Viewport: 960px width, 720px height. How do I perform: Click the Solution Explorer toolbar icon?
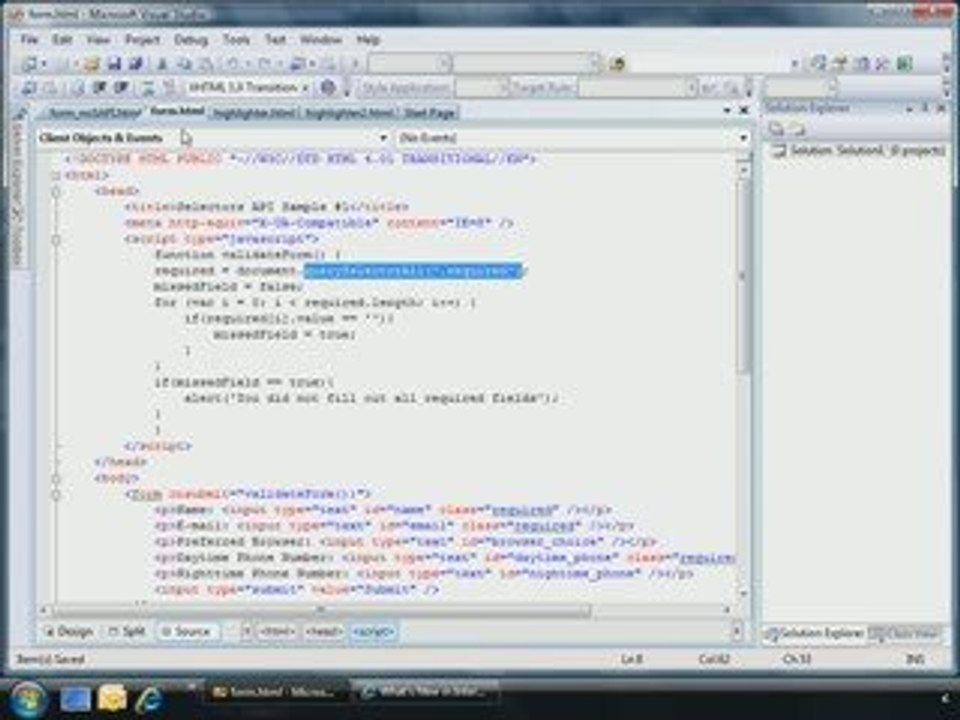pos(818,63)
